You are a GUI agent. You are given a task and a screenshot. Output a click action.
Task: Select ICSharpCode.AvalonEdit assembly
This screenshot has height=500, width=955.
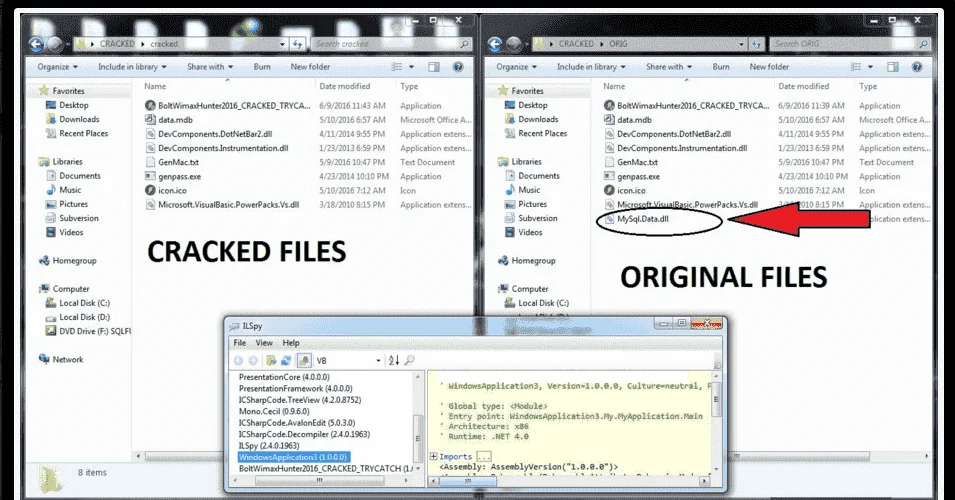[297, 423]
